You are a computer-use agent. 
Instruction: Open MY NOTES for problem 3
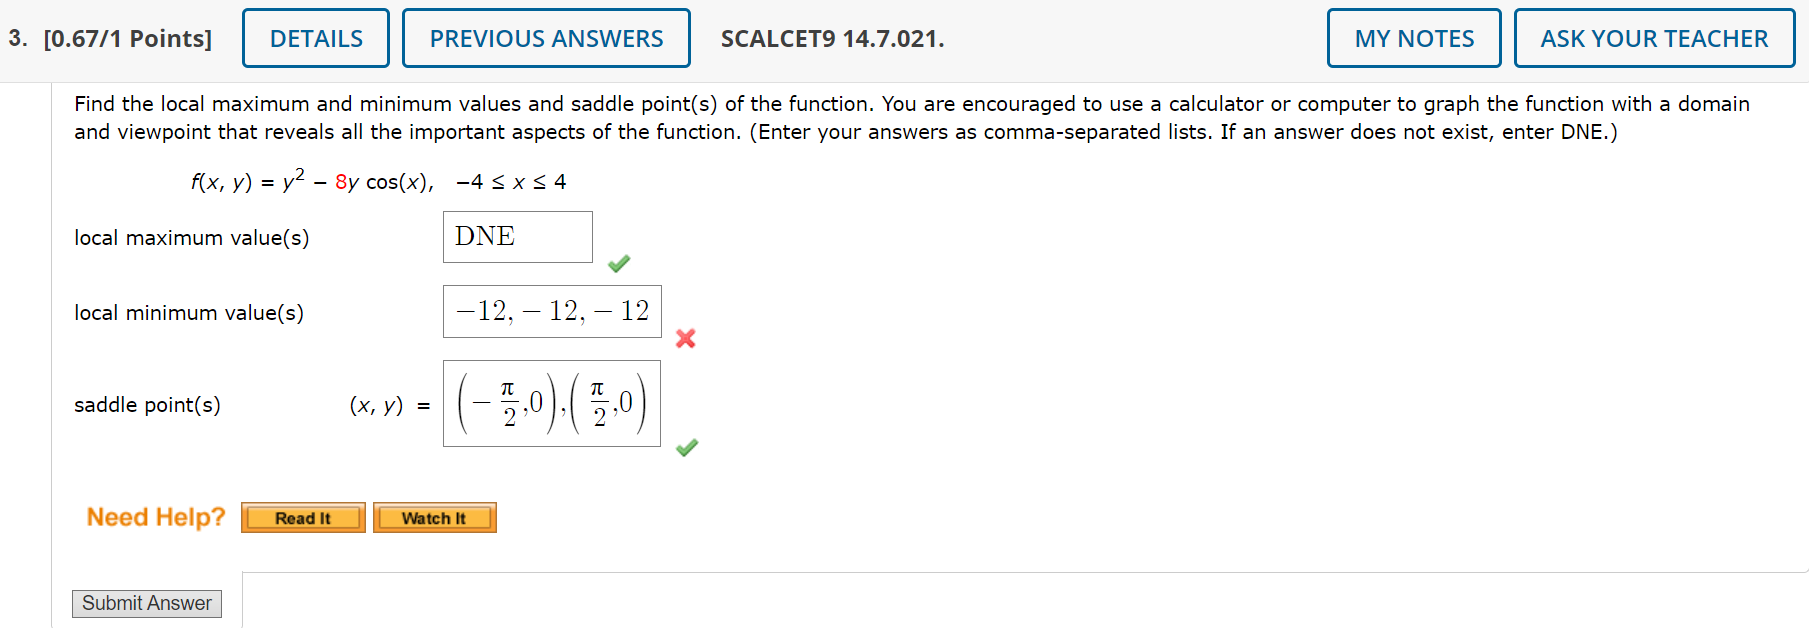[x=1413, y=37]
